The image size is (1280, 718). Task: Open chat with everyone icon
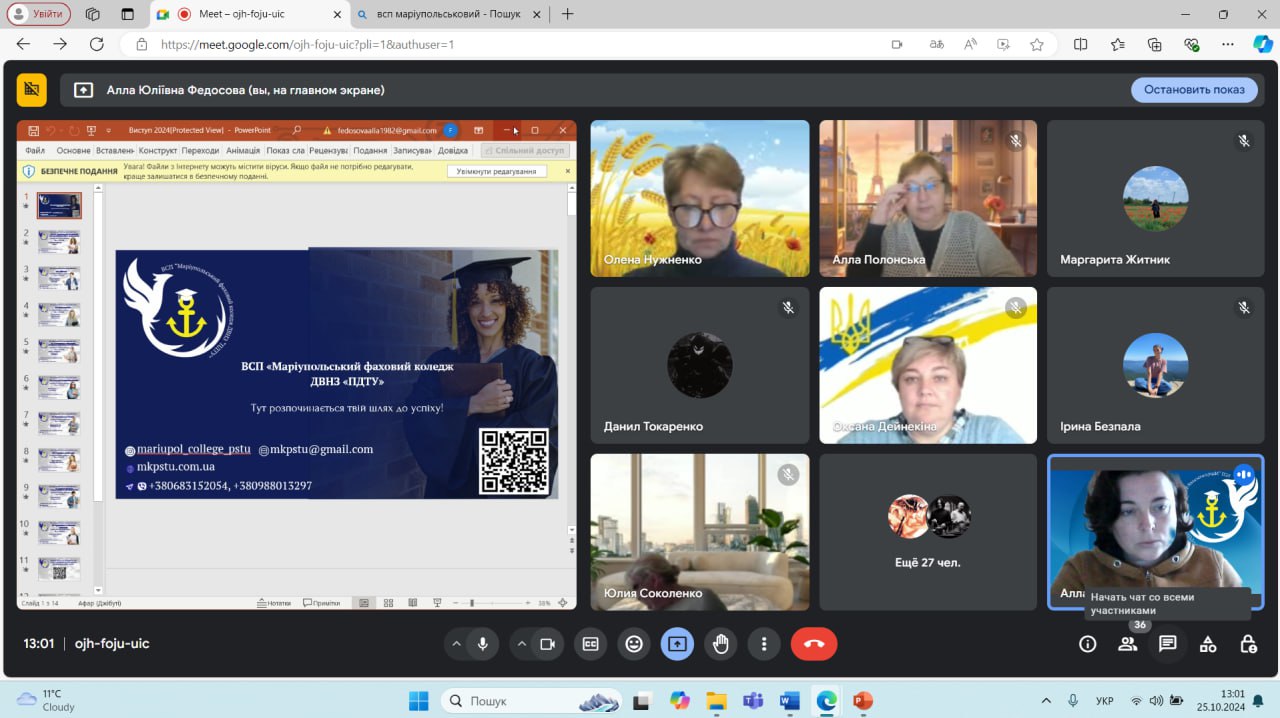tap(1167, 644)
